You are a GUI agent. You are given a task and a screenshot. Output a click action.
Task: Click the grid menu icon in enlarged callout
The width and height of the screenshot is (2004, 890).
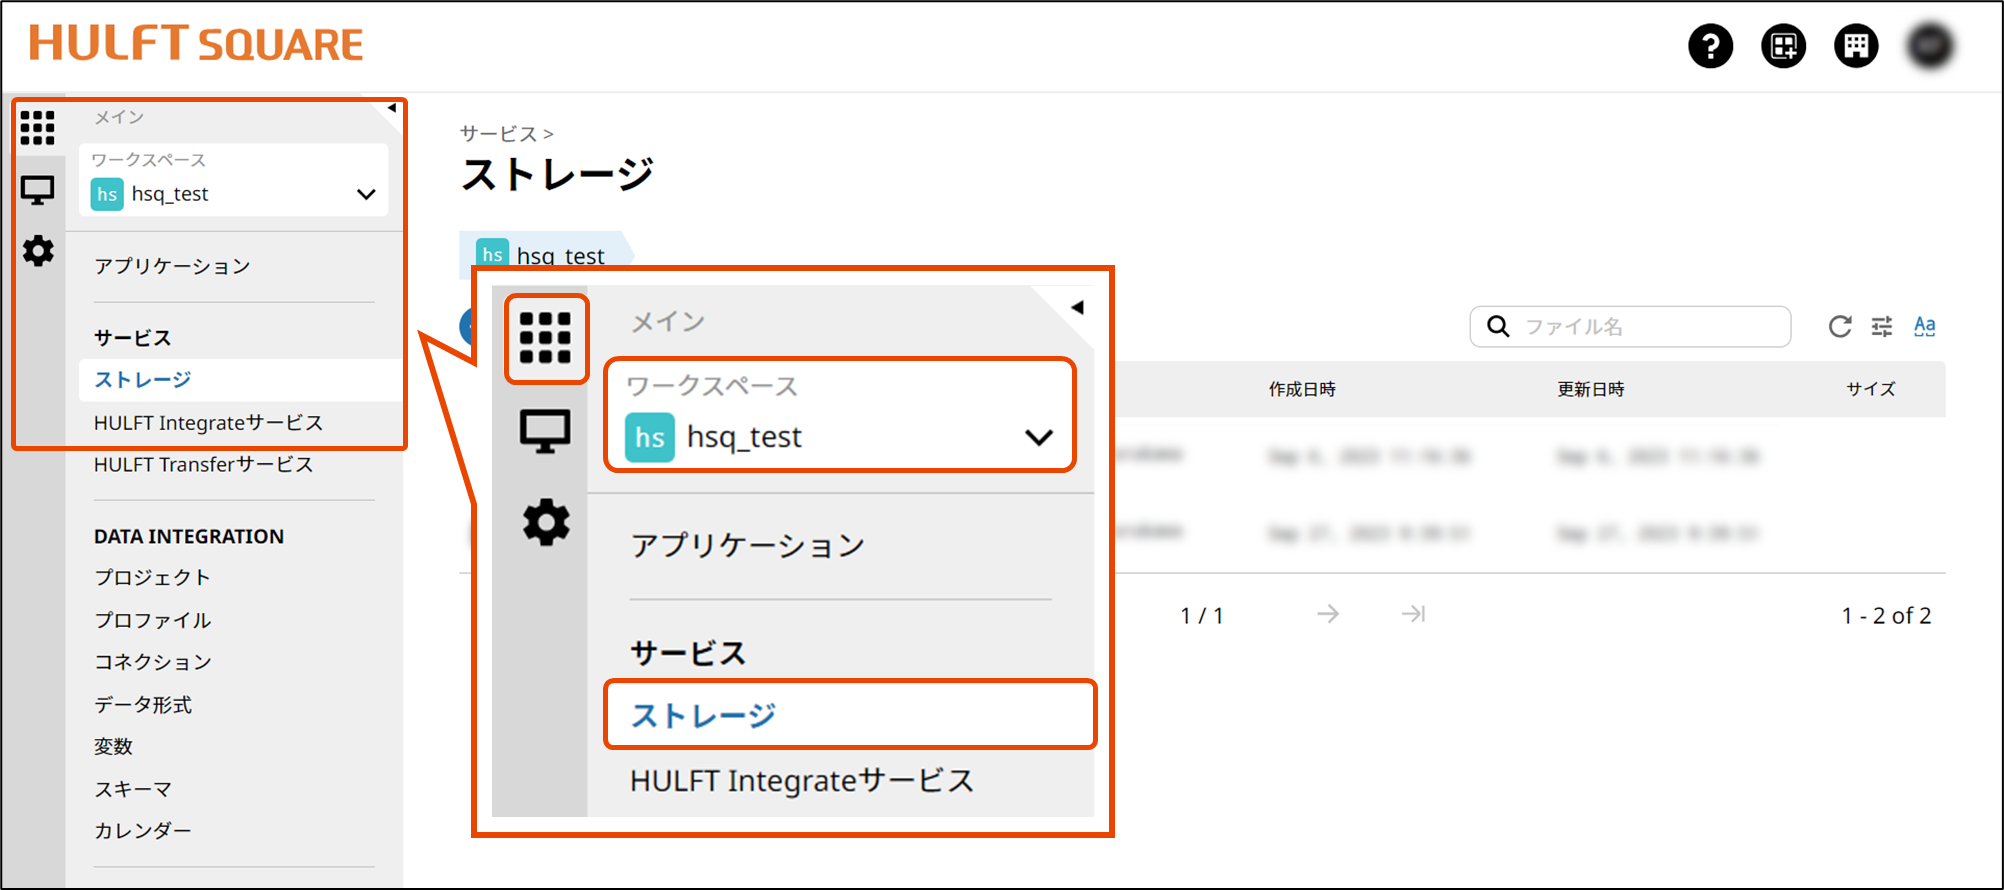(x=546, y=338)
